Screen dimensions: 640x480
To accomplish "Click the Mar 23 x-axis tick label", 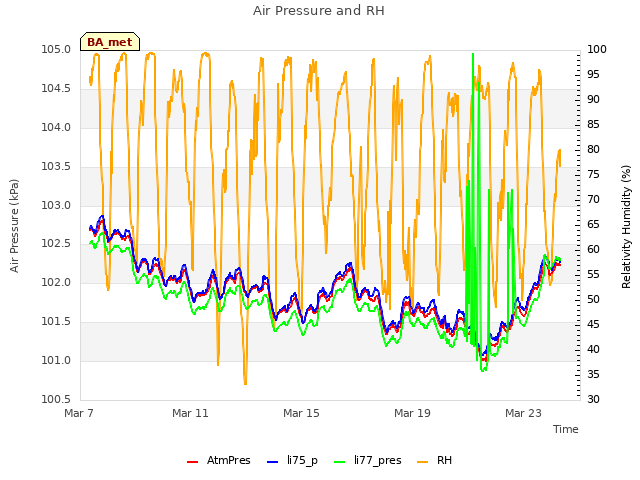I will coord(523,413).
